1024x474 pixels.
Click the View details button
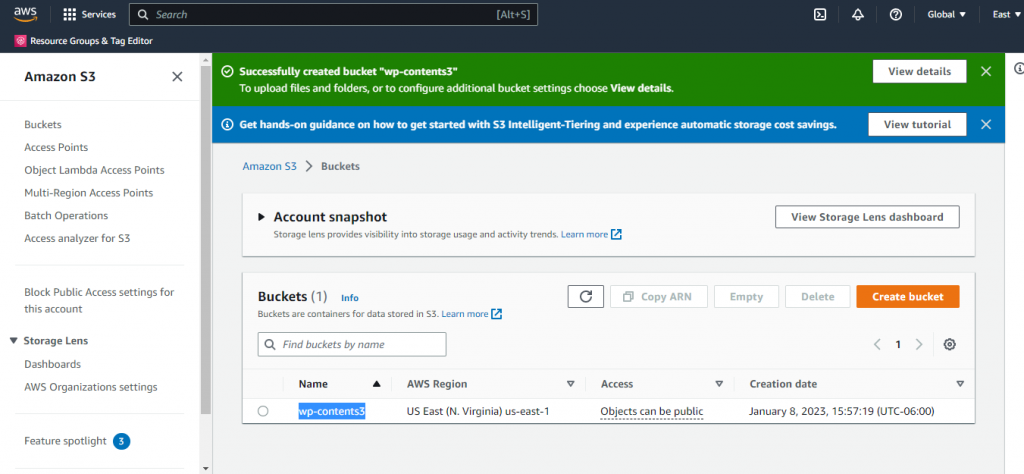pyautogui.click(x=920, y=71)
